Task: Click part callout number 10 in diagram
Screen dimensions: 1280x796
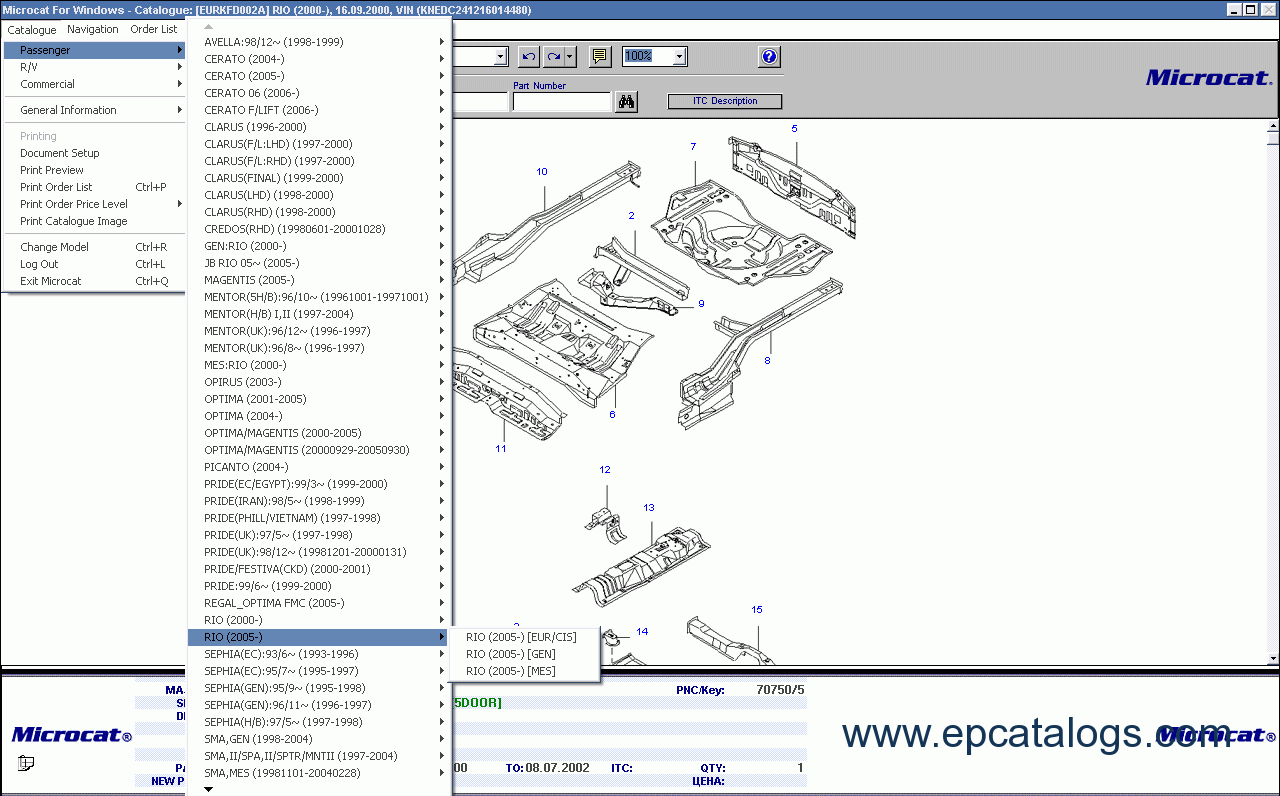Action: [542, 172]
